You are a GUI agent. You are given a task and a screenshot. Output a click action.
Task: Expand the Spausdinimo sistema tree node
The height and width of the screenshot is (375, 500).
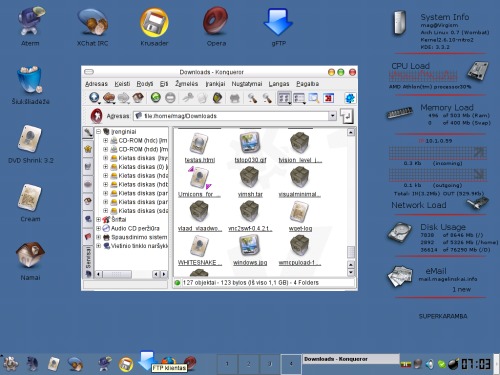(x=99, y=237)
